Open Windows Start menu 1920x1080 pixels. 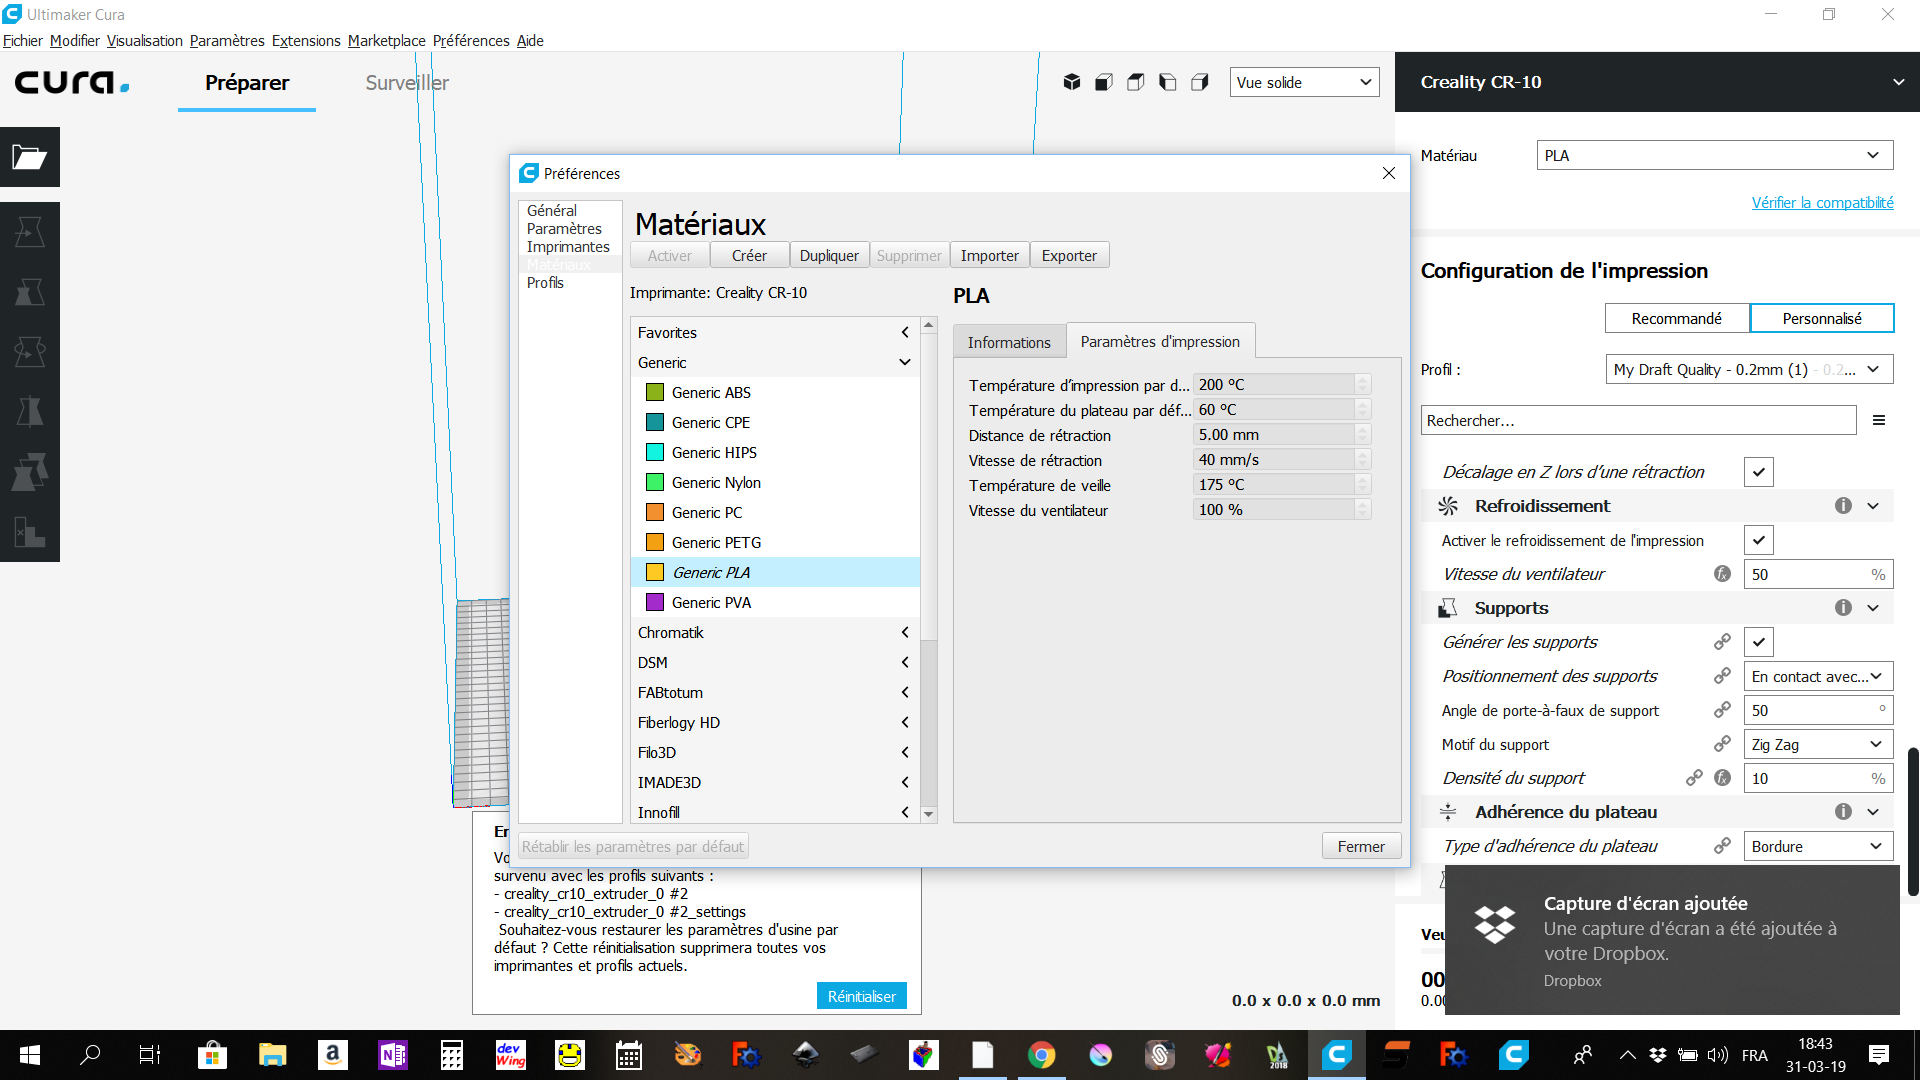30,1055
